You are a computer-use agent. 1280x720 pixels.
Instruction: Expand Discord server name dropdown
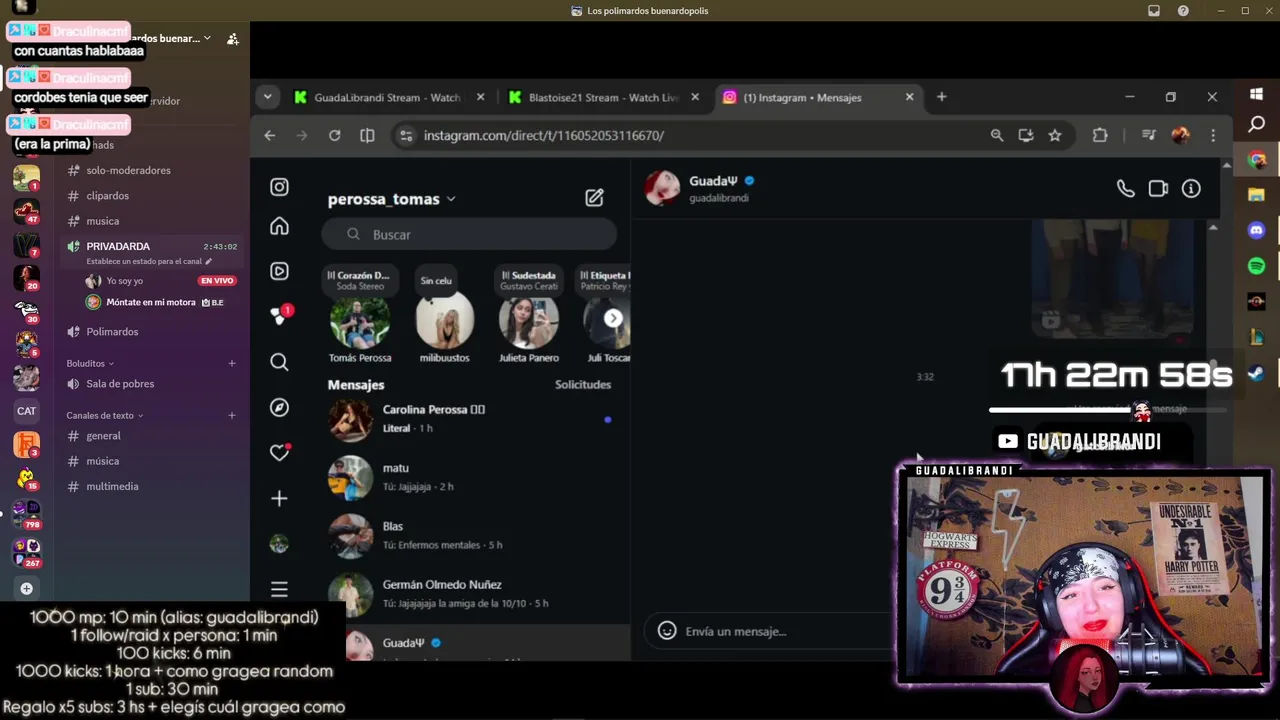pos(207,38)
